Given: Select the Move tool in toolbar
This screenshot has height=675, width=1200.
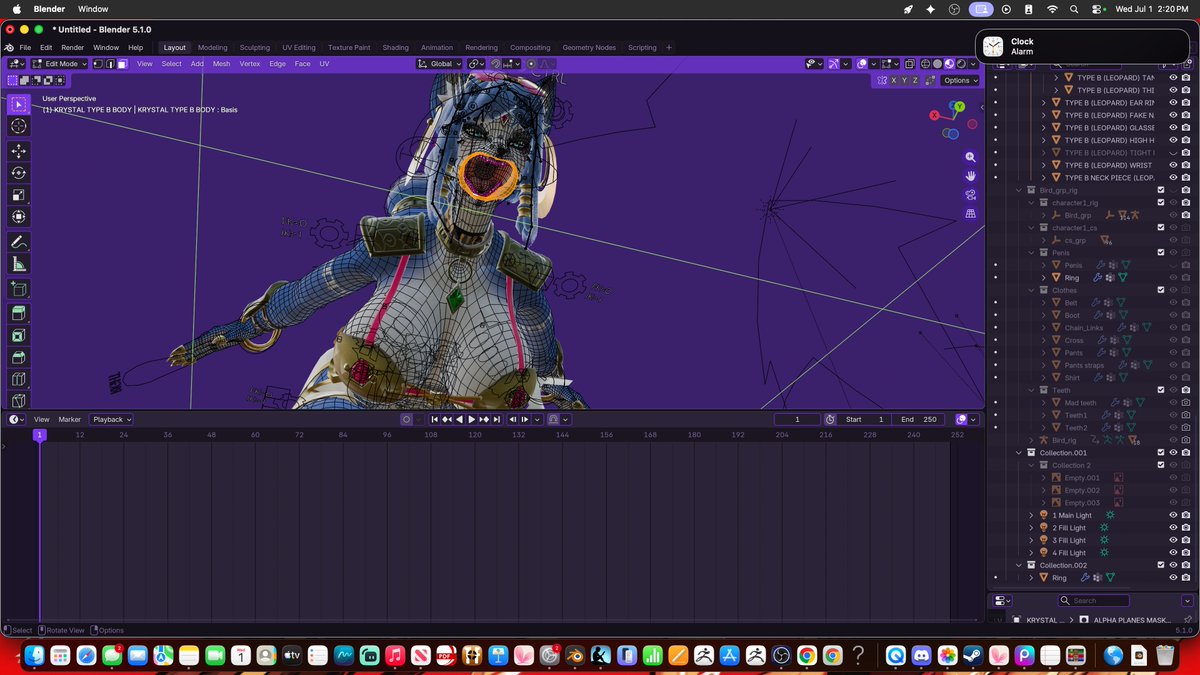Looking at the screenshot, I should click(x=19, y=150).
